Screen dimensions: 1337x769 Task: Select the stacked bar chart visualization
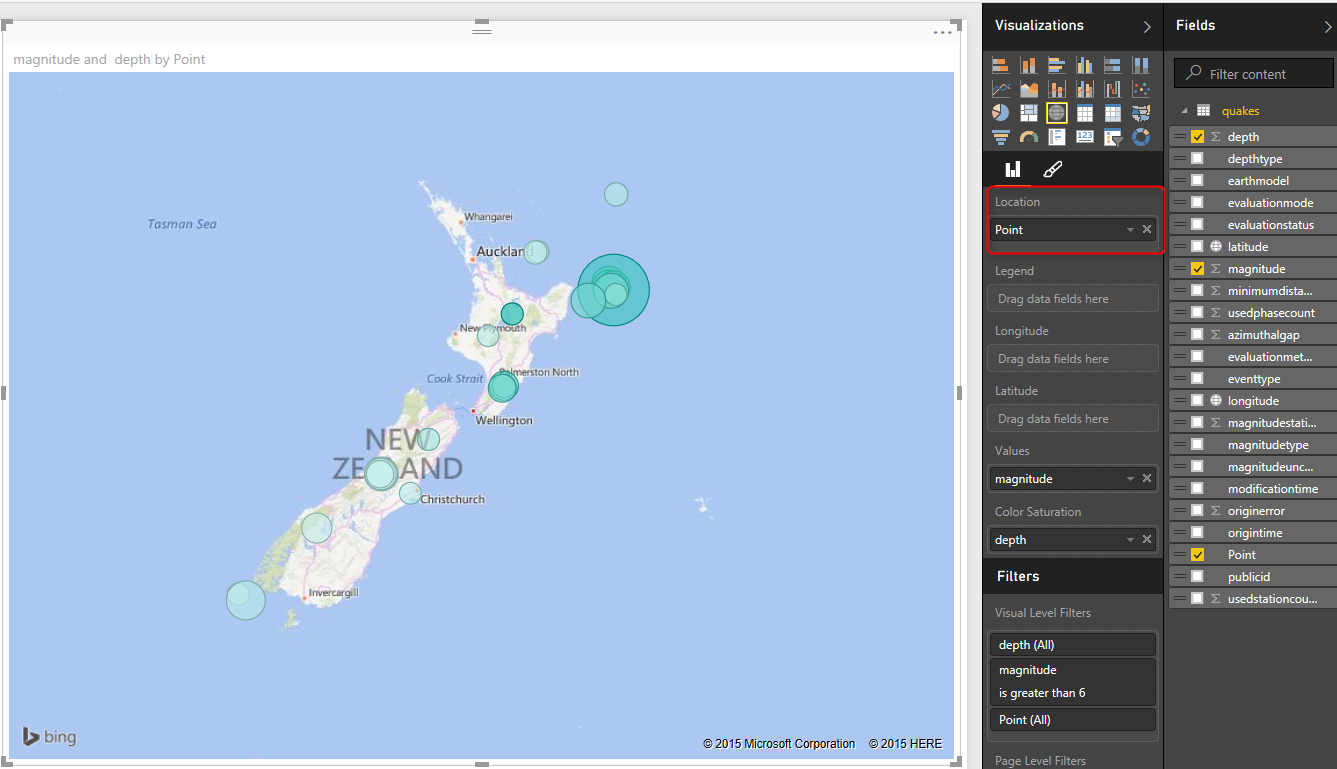(x=1000, y=65)
